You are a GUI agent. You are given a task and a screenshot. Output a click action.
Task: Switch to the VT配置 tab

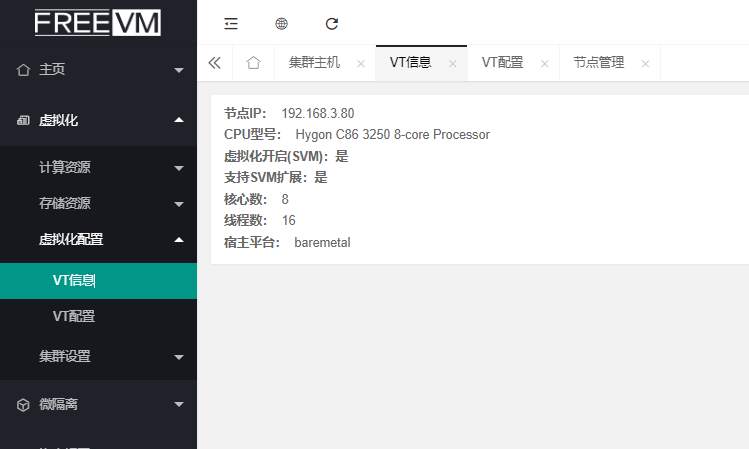point(502,62)
